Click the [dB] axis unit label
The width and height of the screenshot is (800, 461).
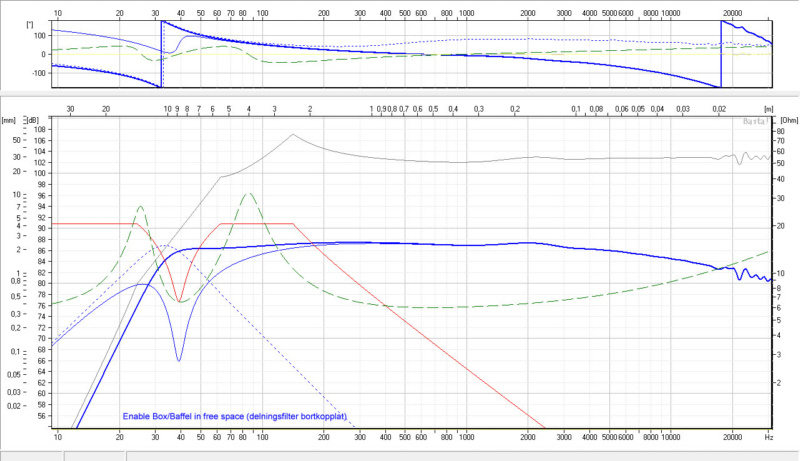pyautogui.click(x=34, y=119)
